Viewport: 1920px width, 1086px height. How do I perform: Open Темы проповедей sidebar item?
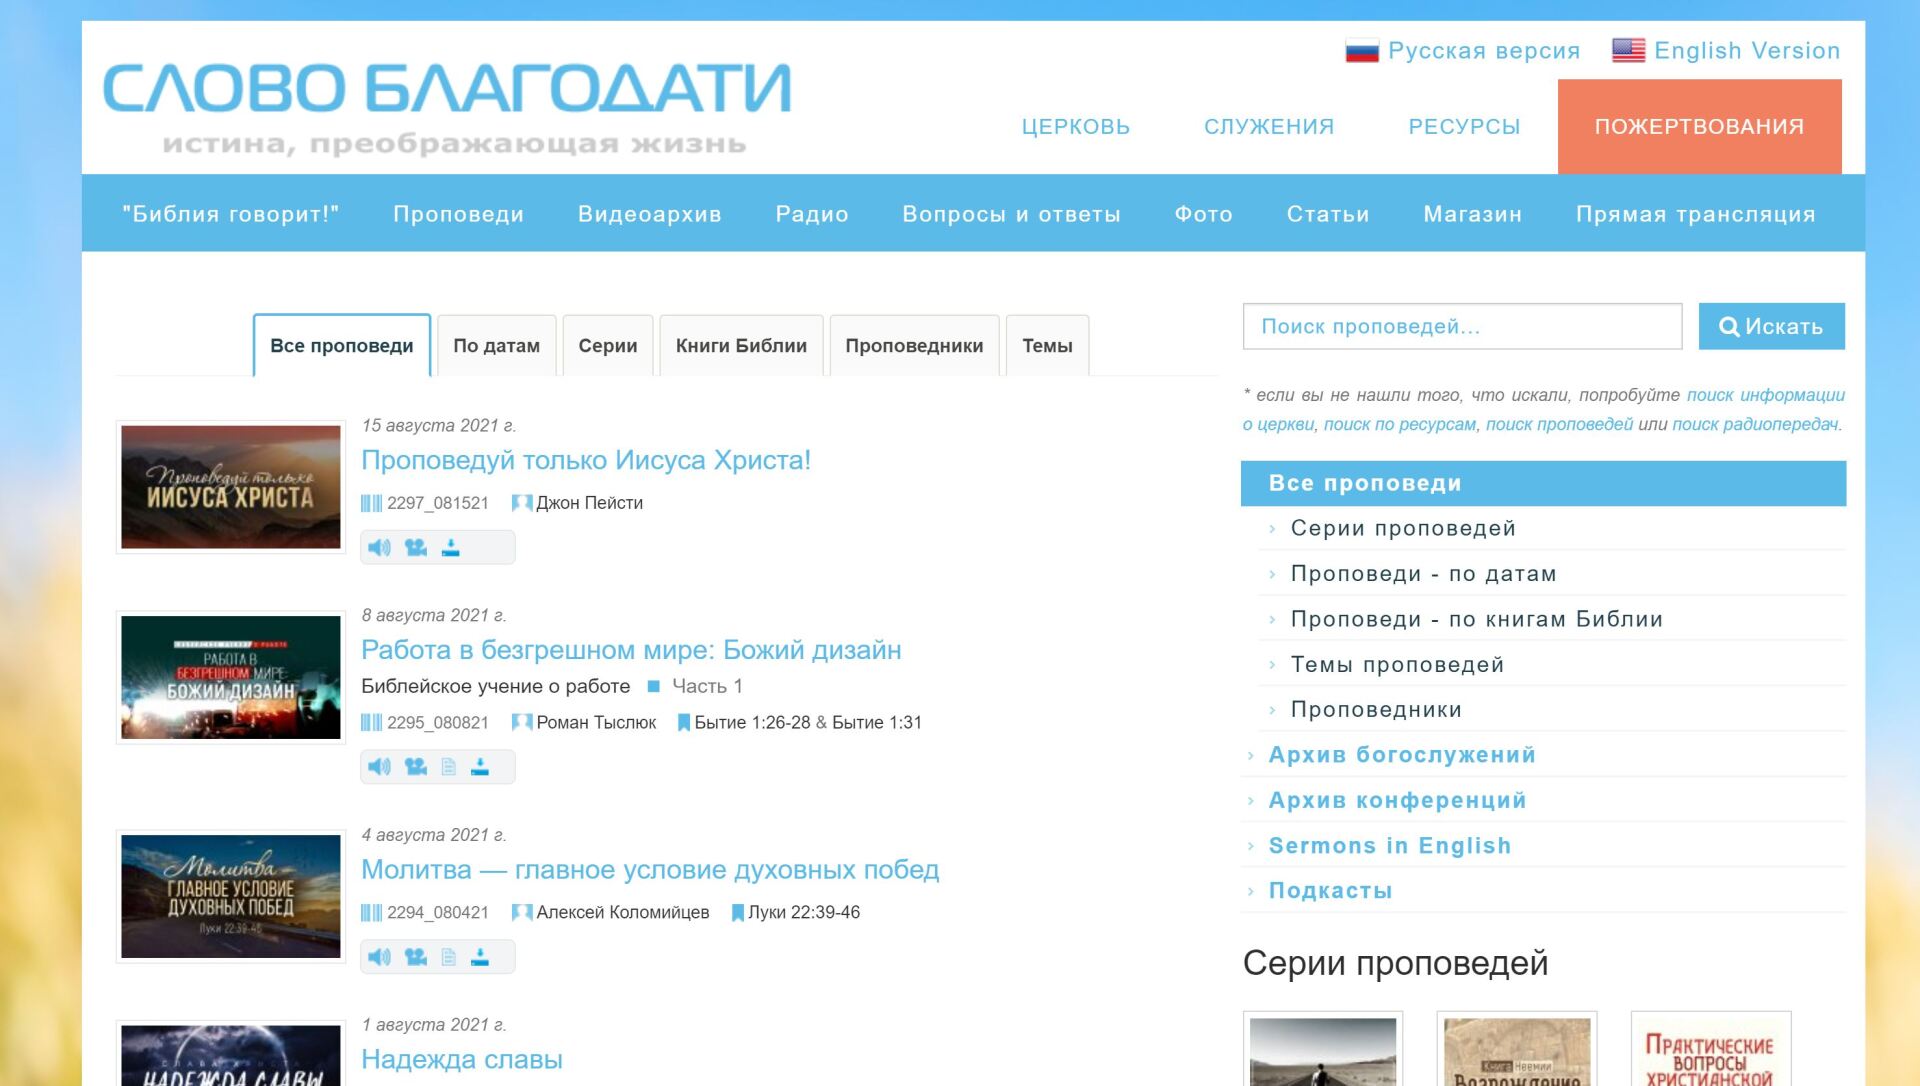pos(1397,665)
